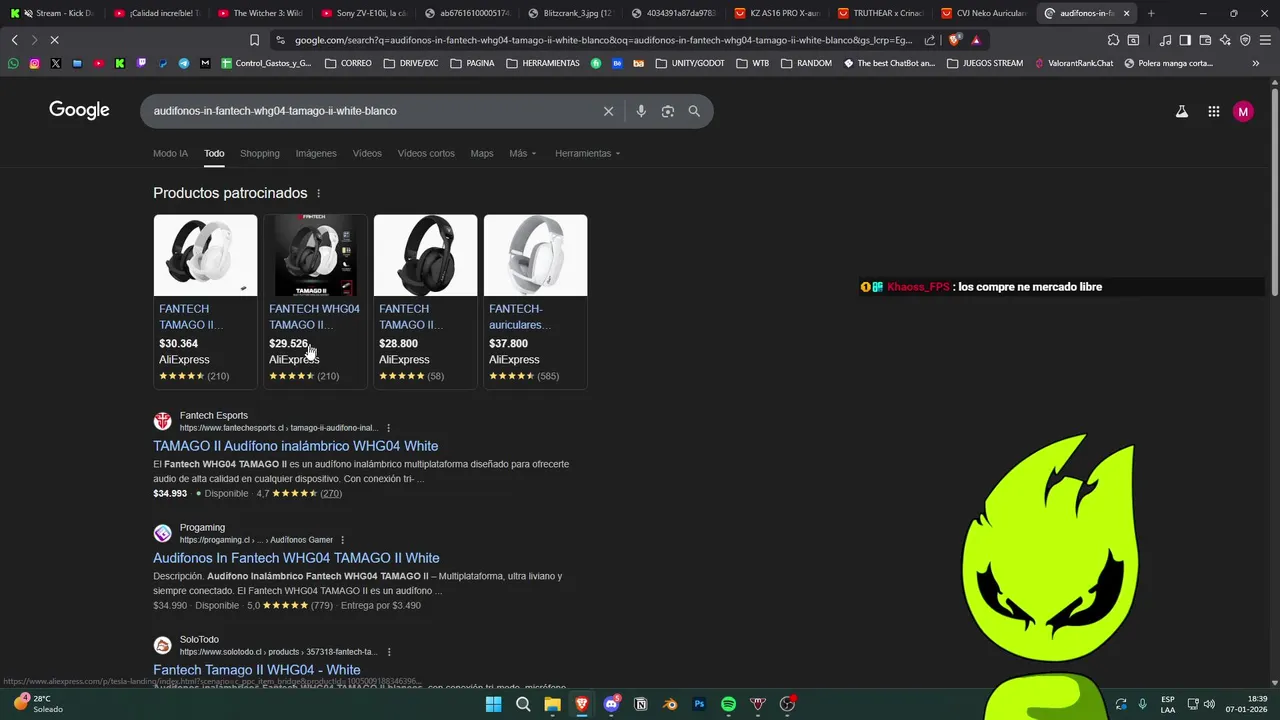Open a new browser tab
The image size is (1280, 720).
(1151, 13)
